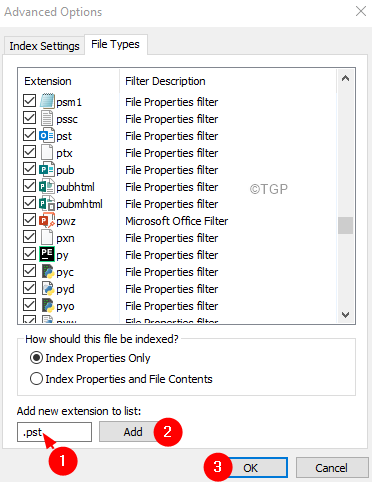Click the Python icon beside pyd
Image resolution: width=372 pixels, height=482 pixels.
(x=48, y=288)
